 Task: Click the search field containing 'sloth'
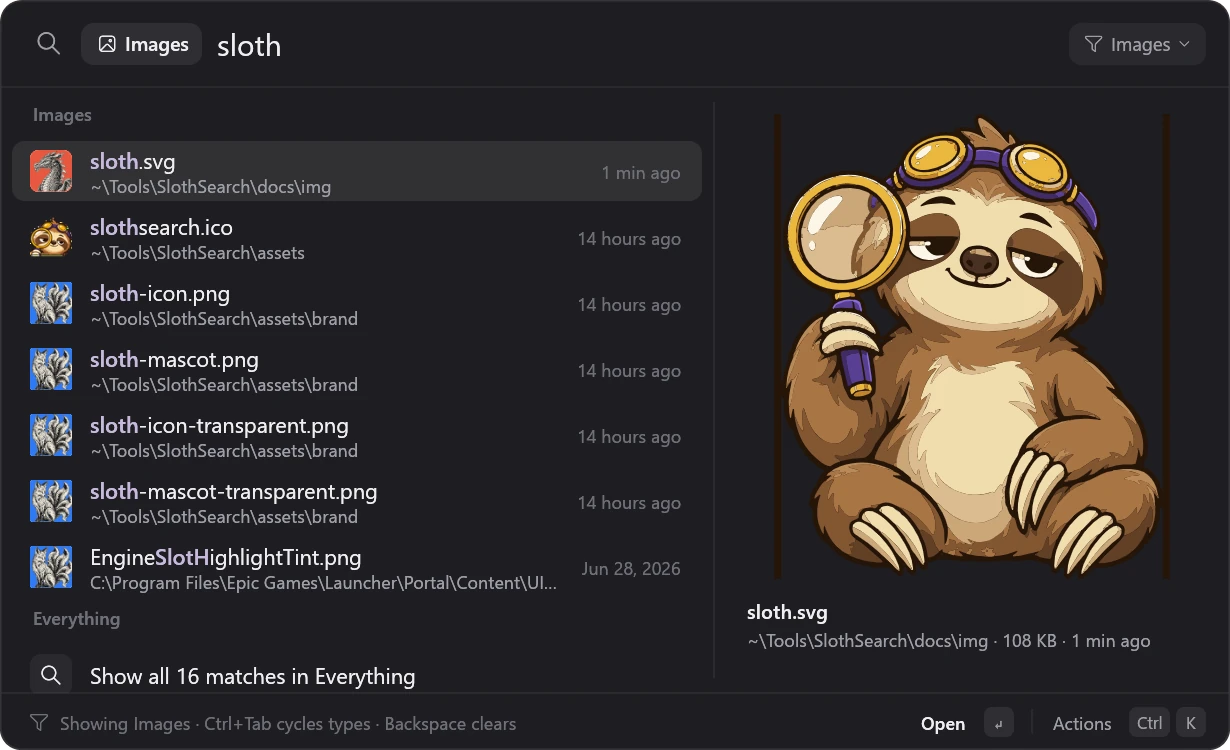click(x=636, y=45)
